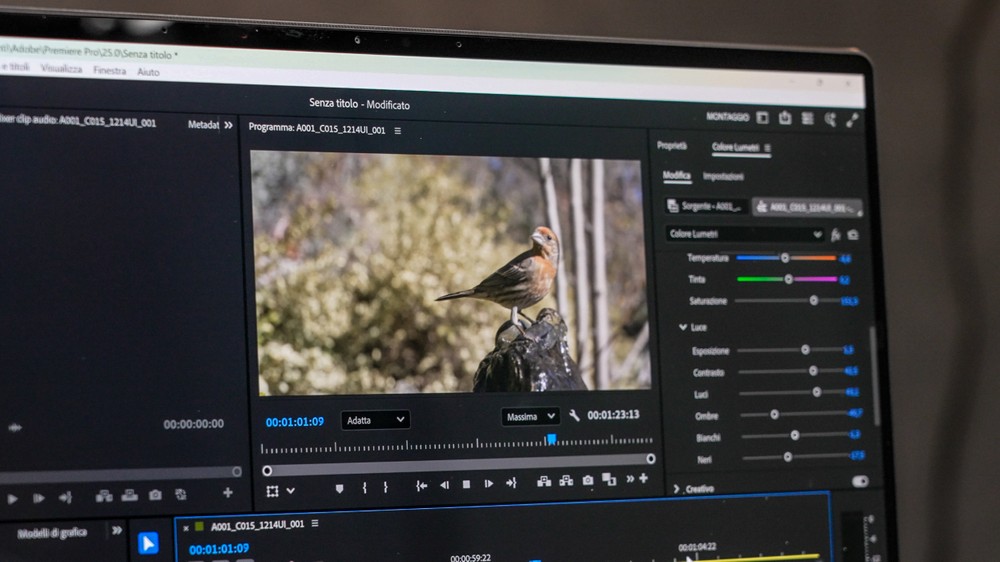This screenshot has height=562, width=1000.
Task: Click the blue playhead on the Program ruler
Action: pos(552,439)
